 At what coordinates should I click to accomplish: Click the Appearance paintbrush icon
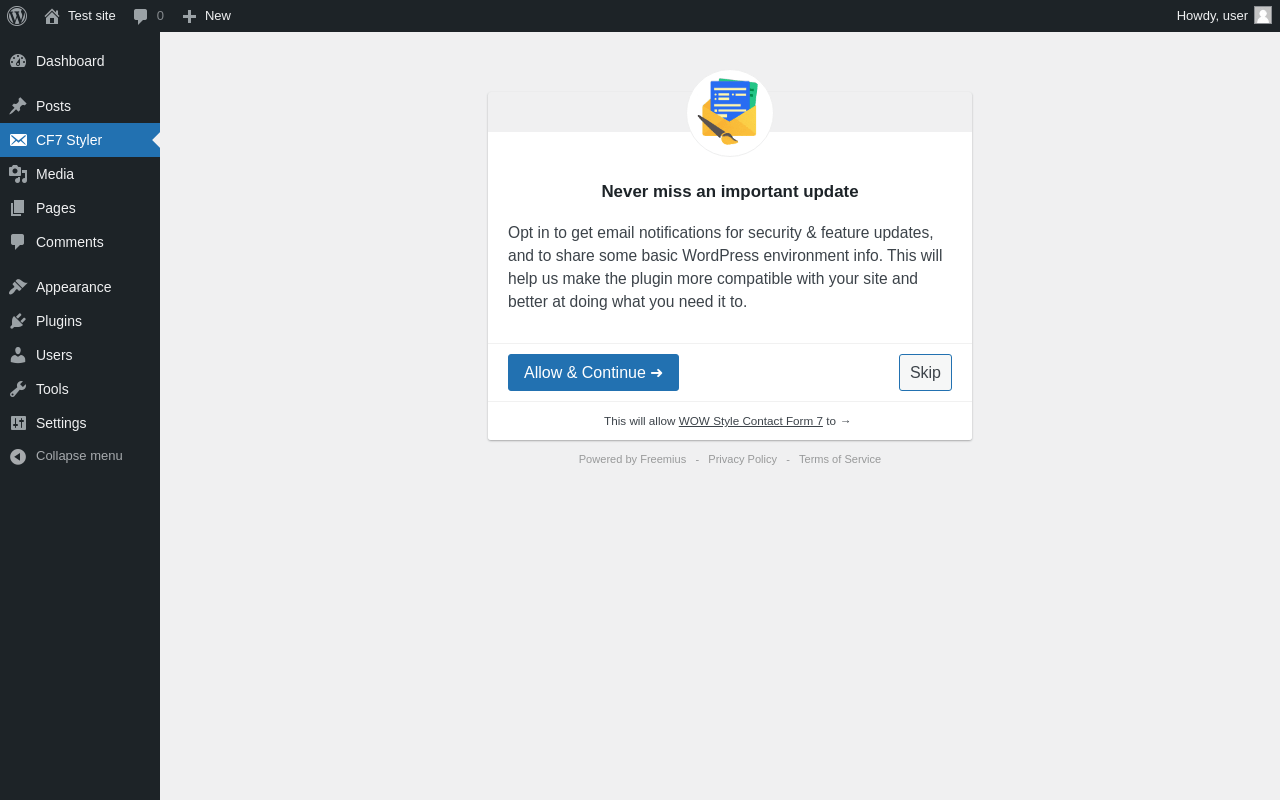click(x=18, y=287)
